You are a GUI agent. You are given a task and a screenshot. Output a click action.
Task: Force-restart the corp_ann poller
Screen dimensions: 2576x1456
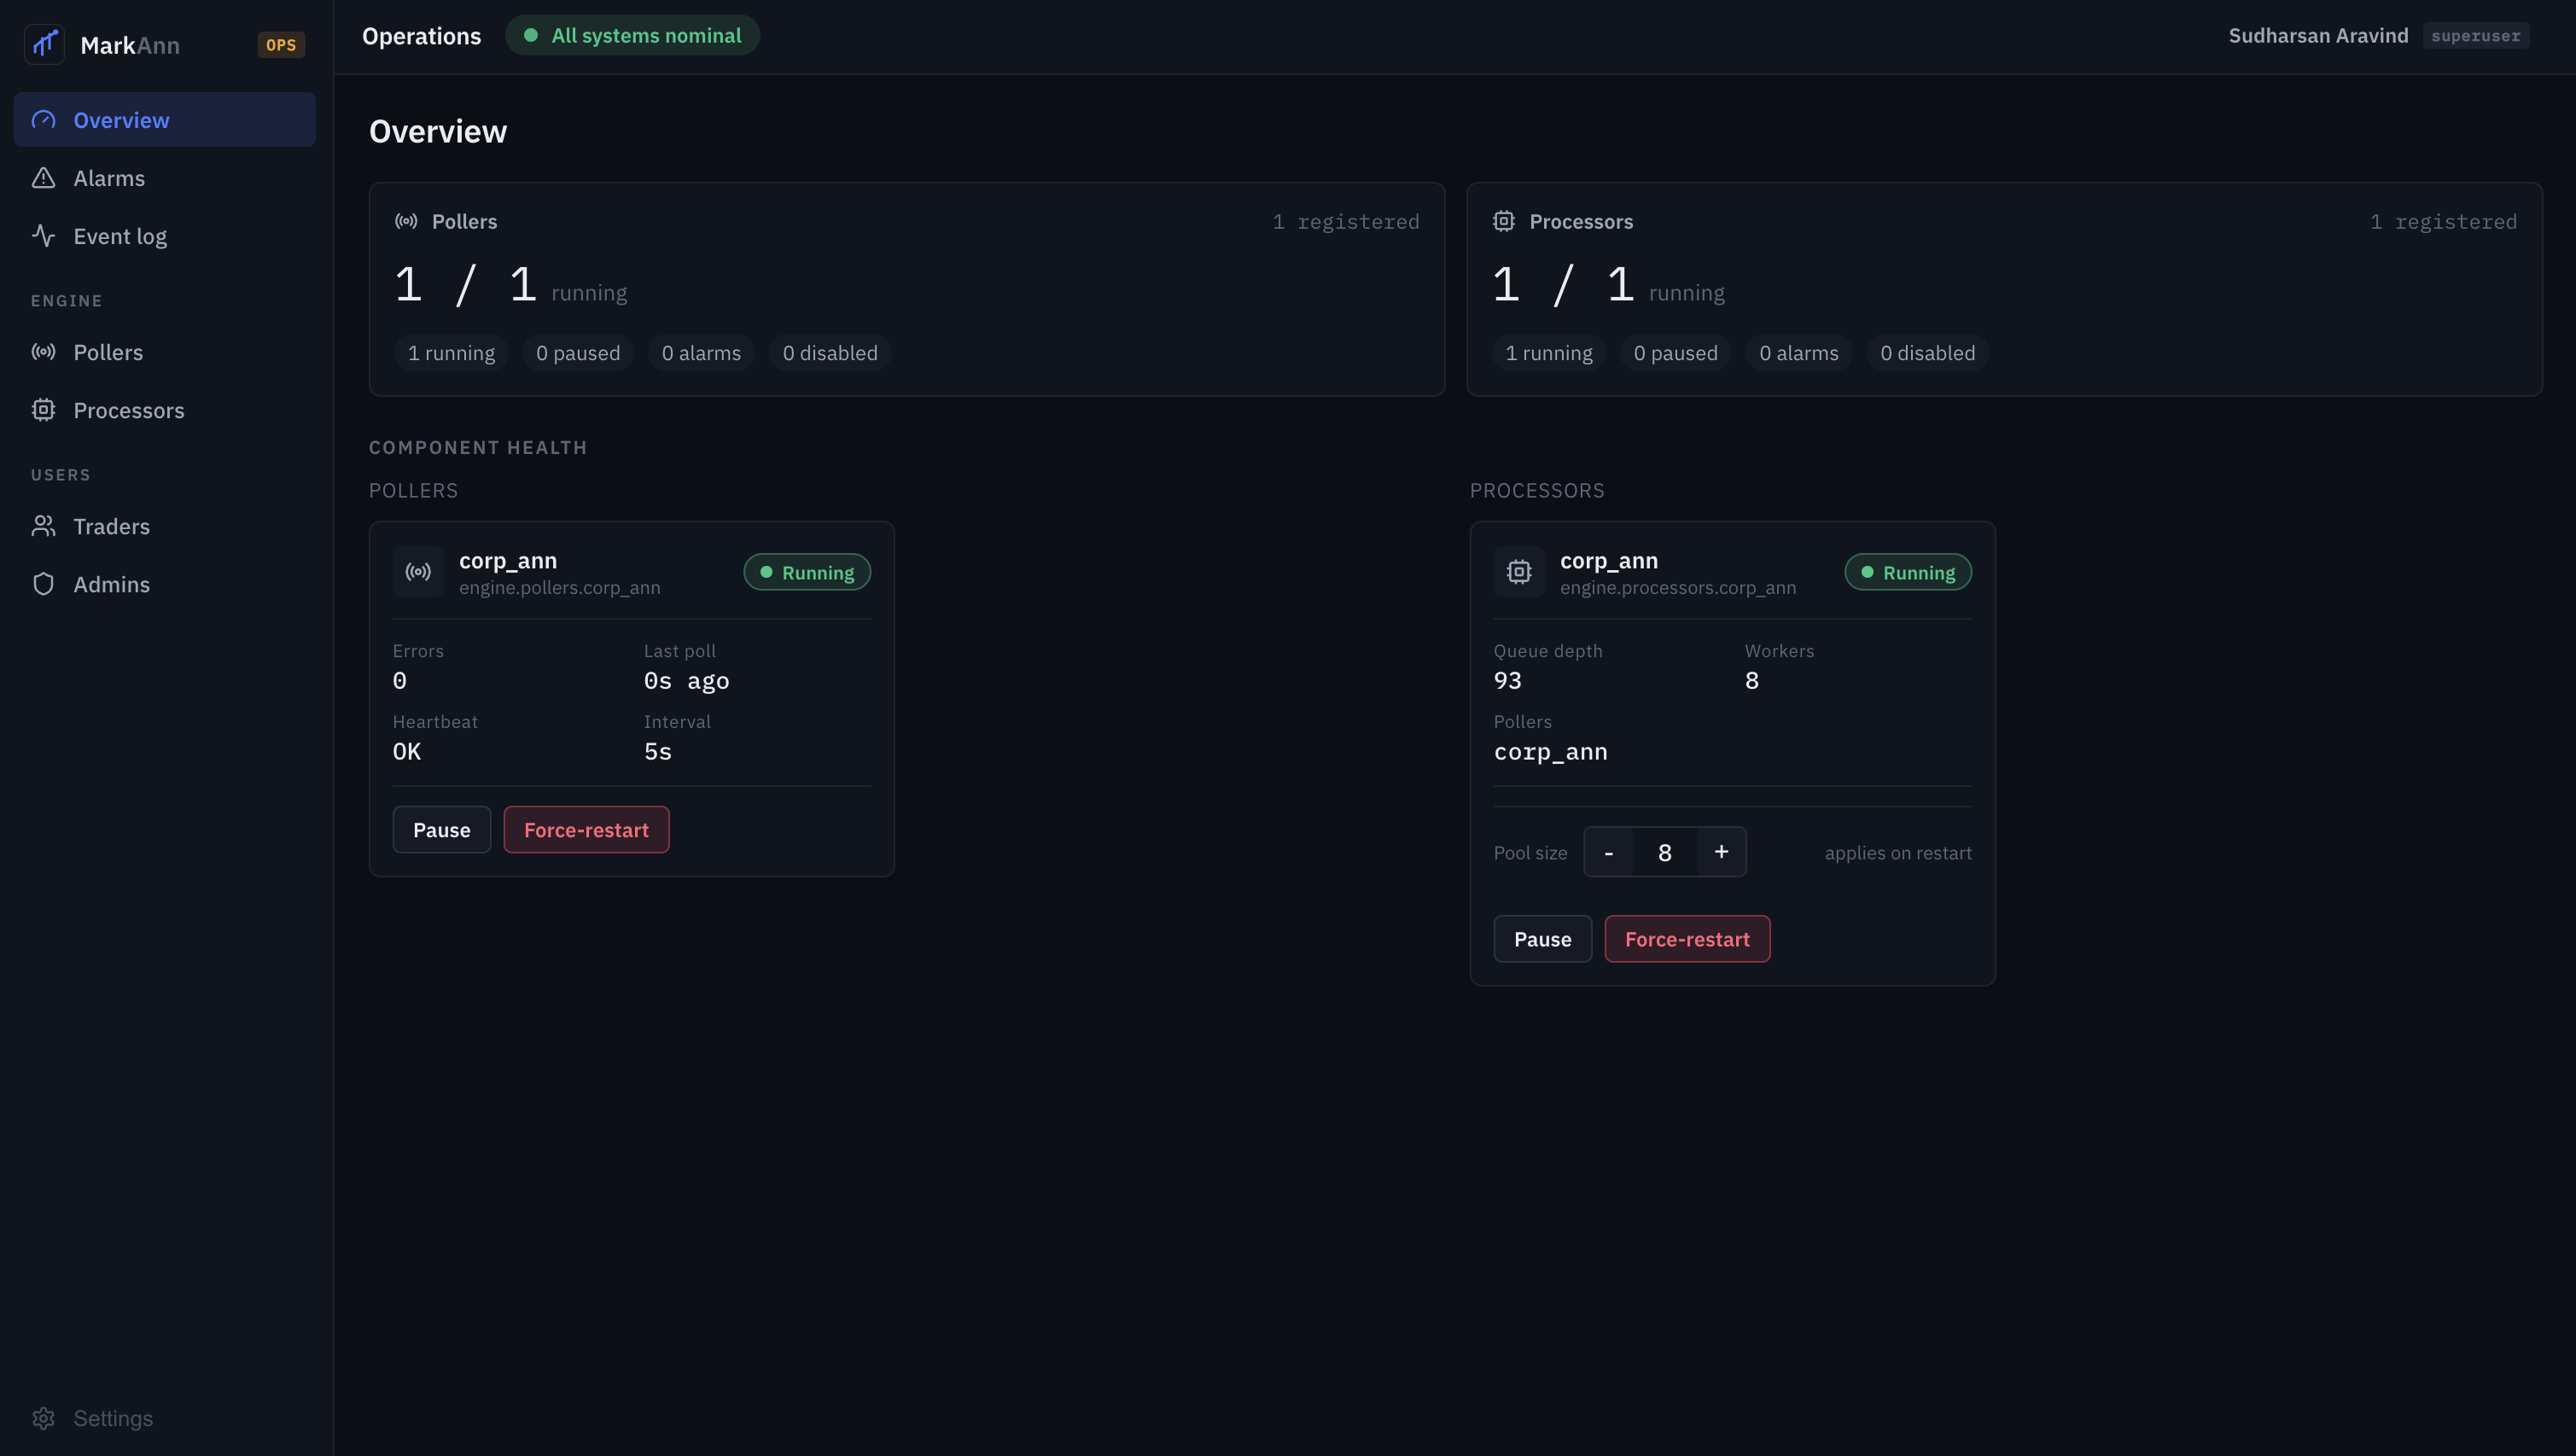[586, 830]
